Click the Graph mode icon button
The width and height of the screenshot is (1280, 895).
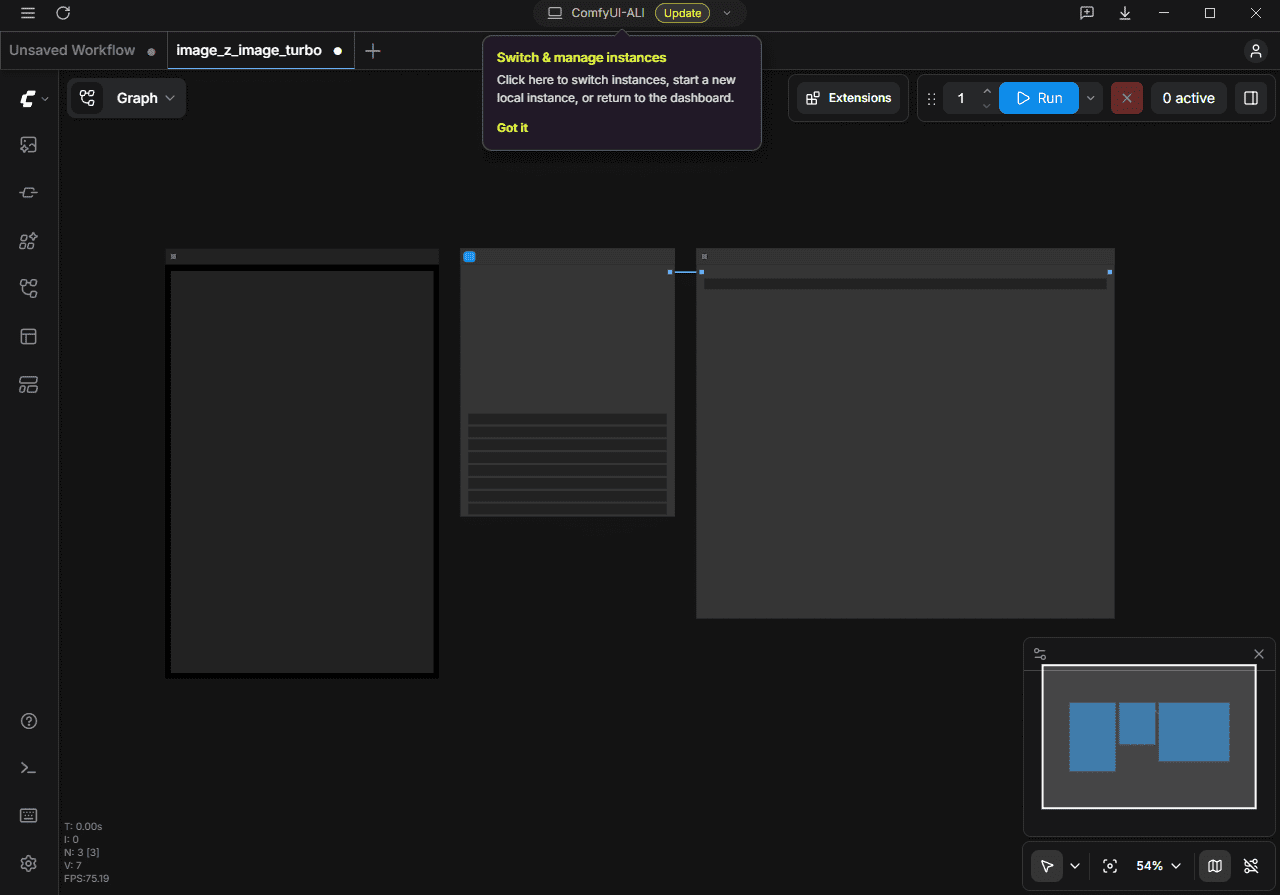click(87, 98)
